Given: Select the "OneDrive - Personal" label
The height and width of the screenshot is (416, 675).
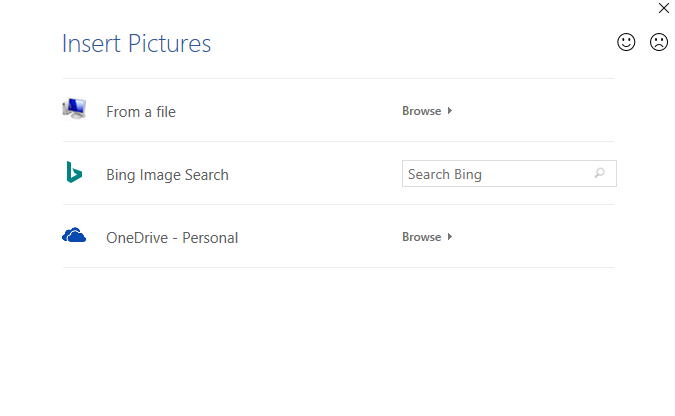Looking at the screenshot, I should click(x=172, y=238).
